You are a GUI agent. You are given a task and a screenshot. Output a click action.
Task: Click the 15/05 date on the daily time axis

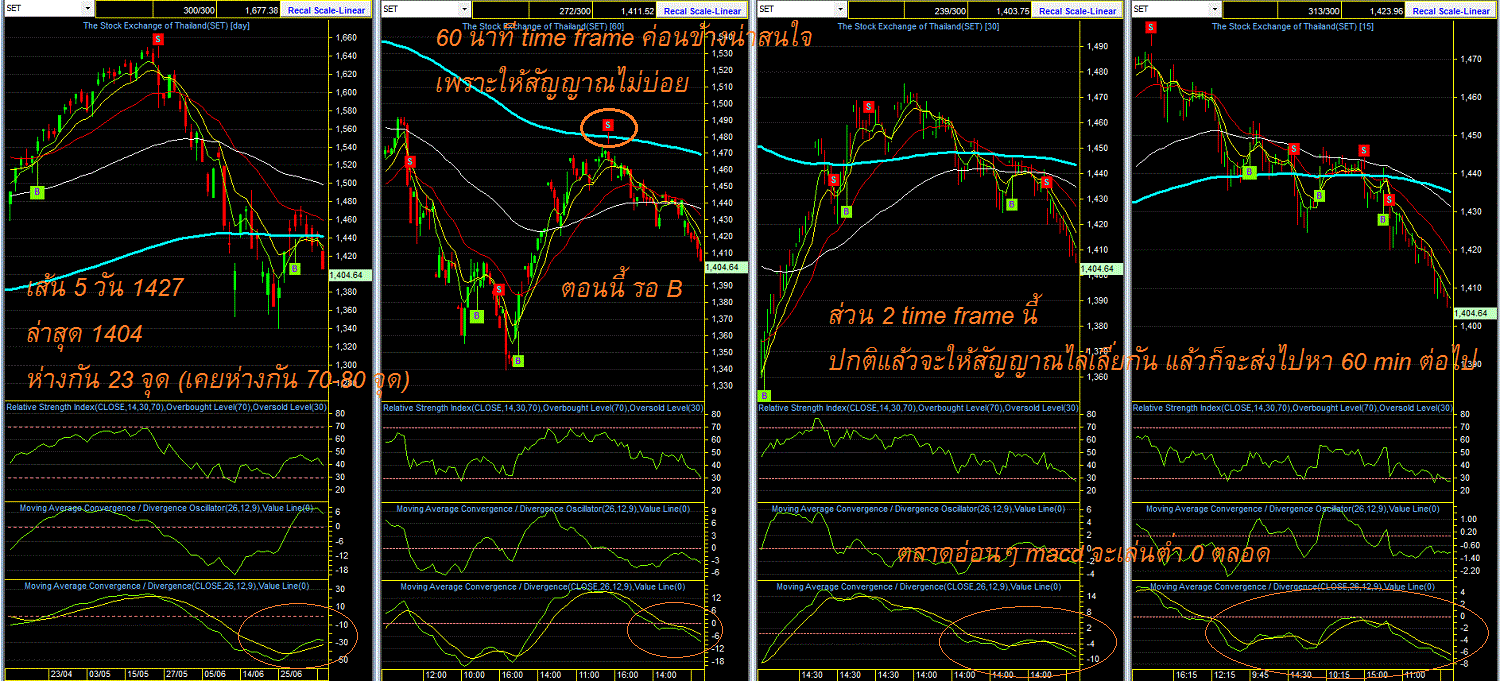tap(139, 674)
